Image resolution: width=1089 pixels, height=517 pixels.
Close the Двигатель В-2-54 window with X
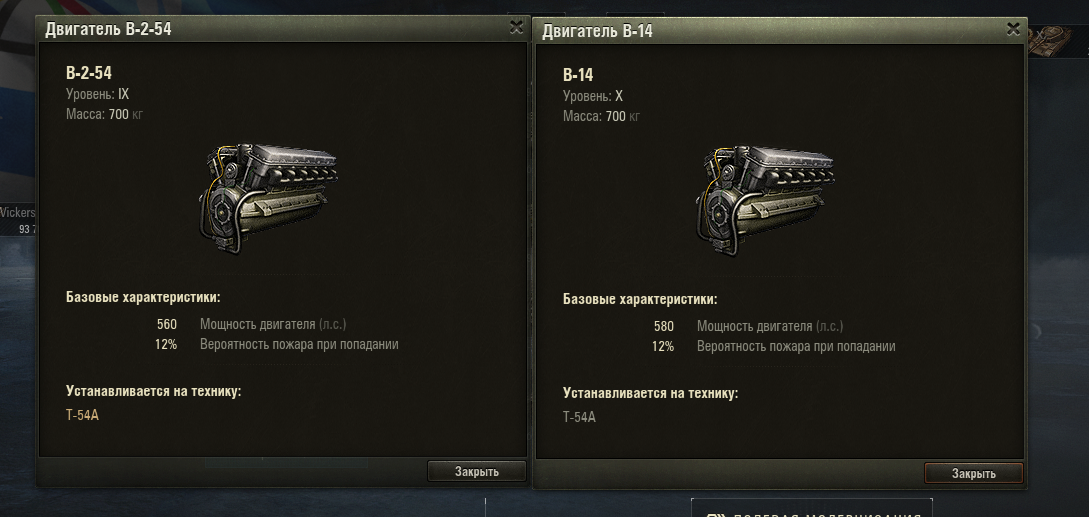(516, 27)
